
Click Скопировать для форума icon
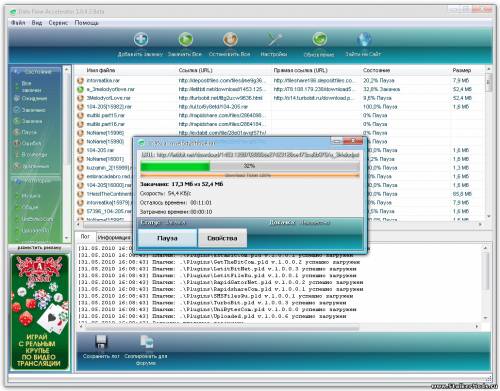point(146,342)
